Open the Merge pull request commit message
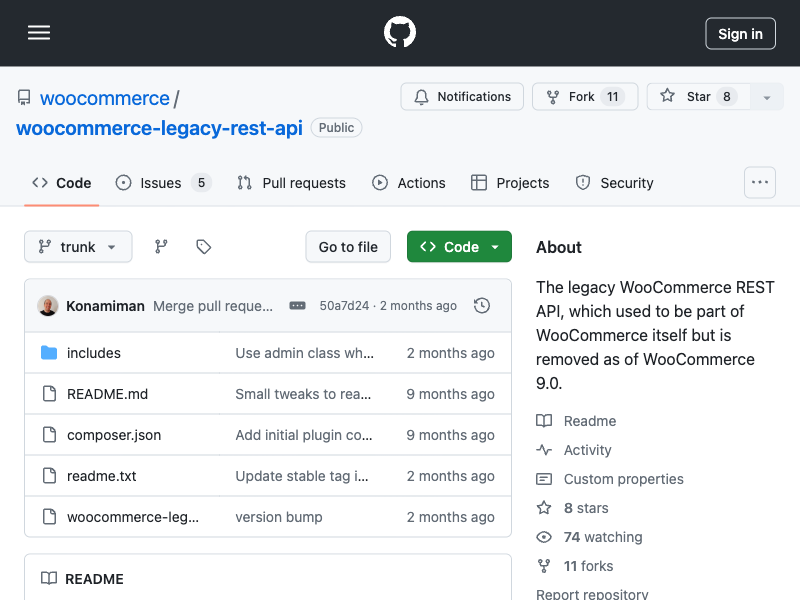Screen dimensions: 800x600 pyautogui.click(x=213, y=306)
